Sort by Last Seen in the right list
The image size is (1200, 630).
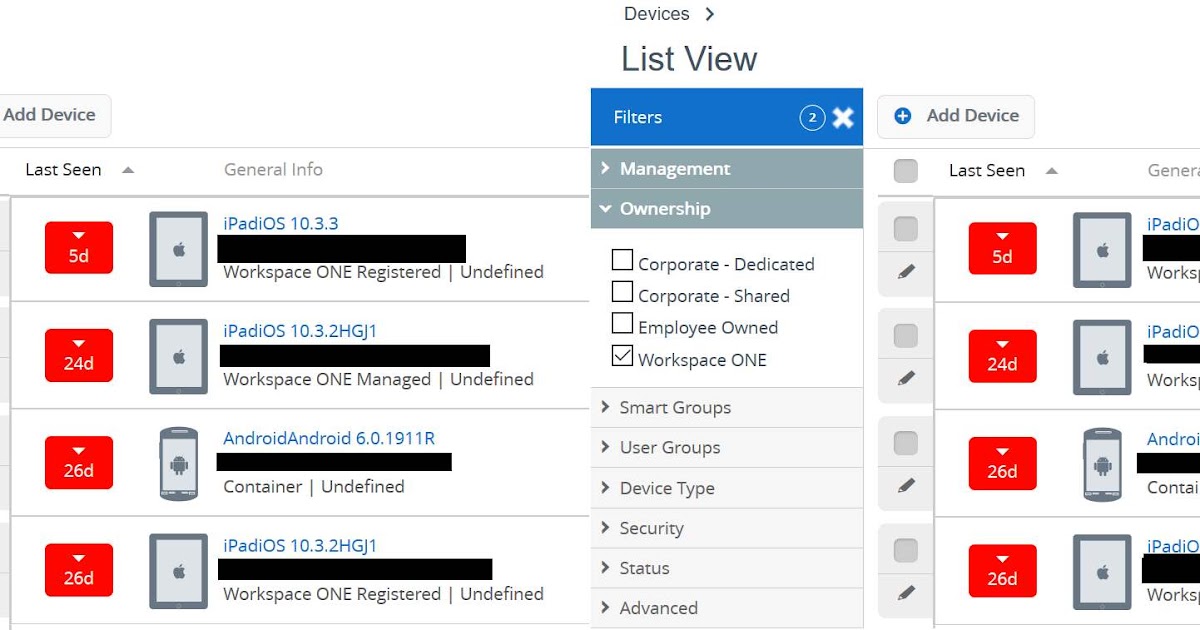click(1003, 171)
